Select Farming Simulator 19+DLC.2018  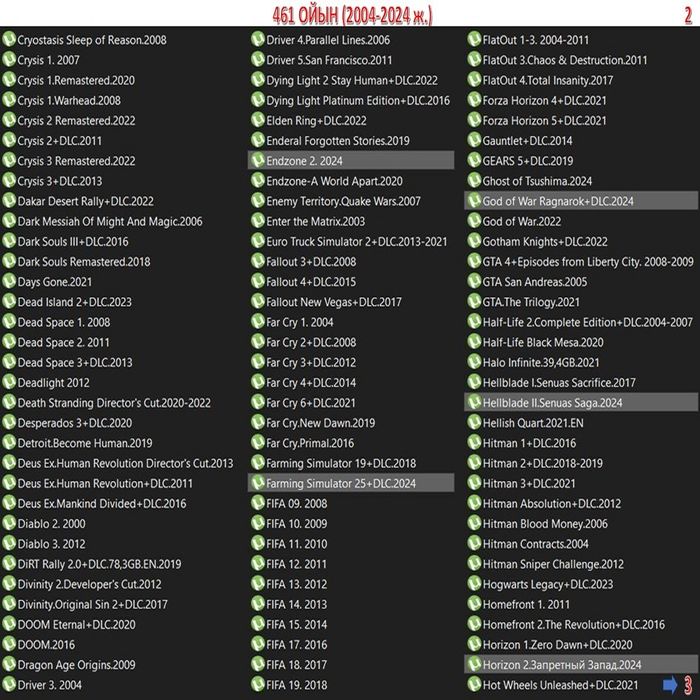pyautogui.click(x=341, y=463)
